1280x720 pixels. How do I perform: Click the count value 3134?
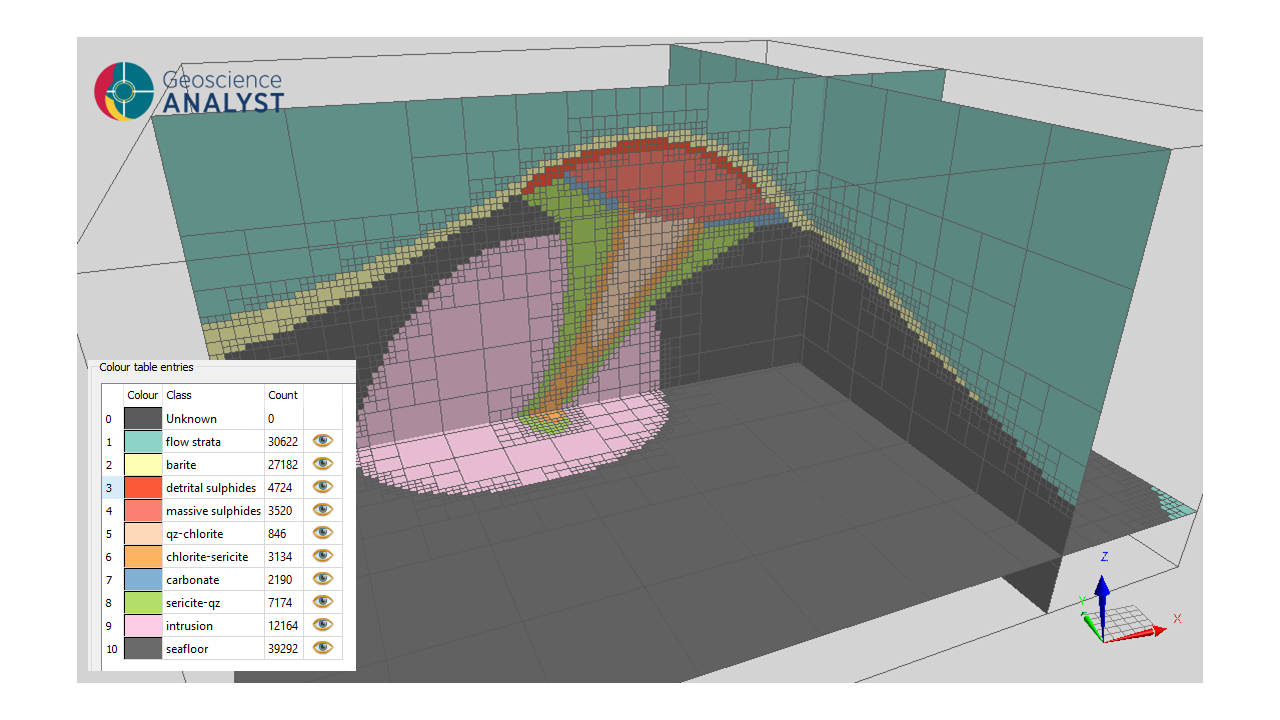click(281, 557)
